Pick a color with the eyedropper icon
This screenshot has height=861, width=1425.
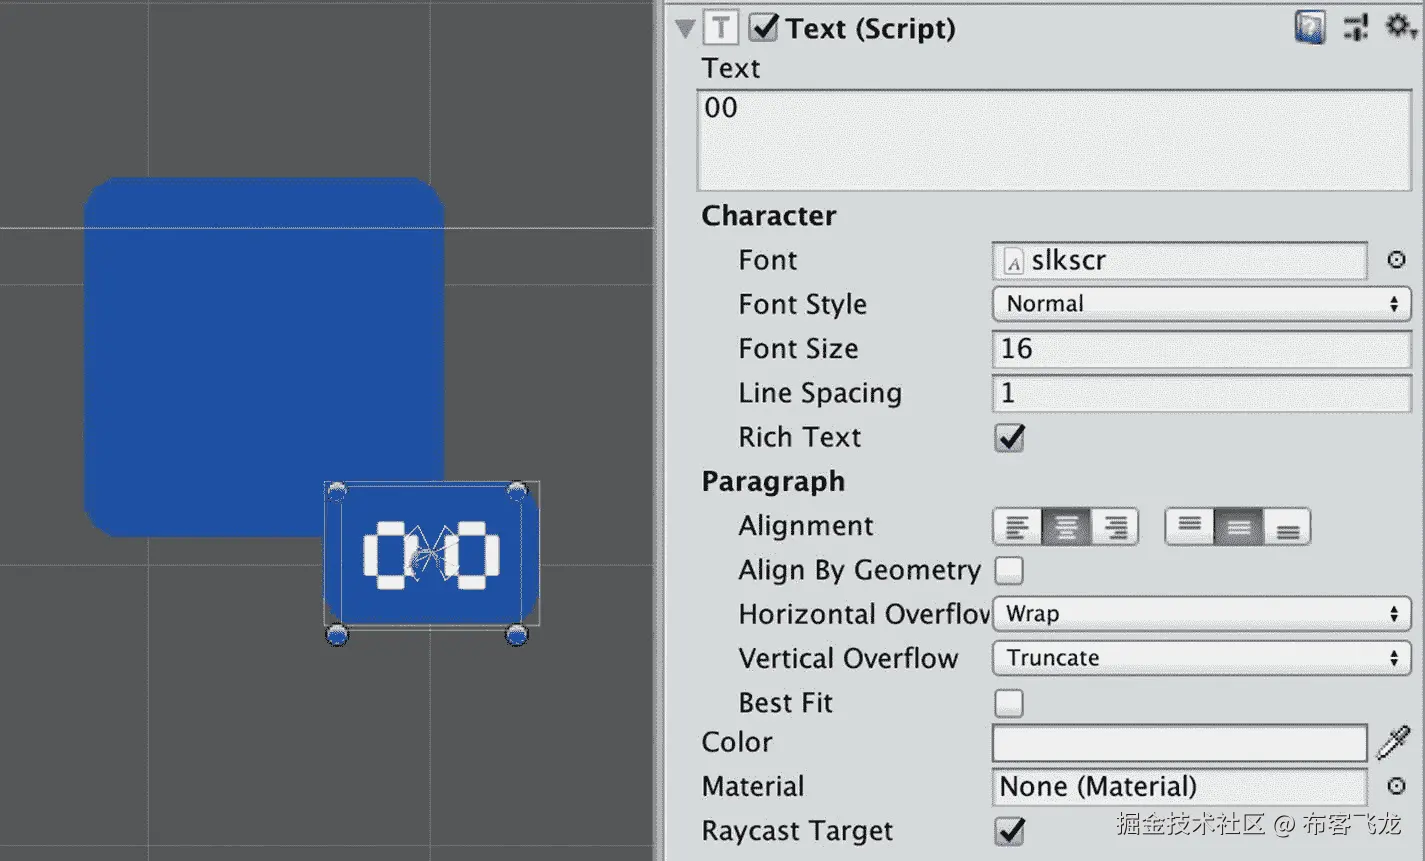(1393, 743)
